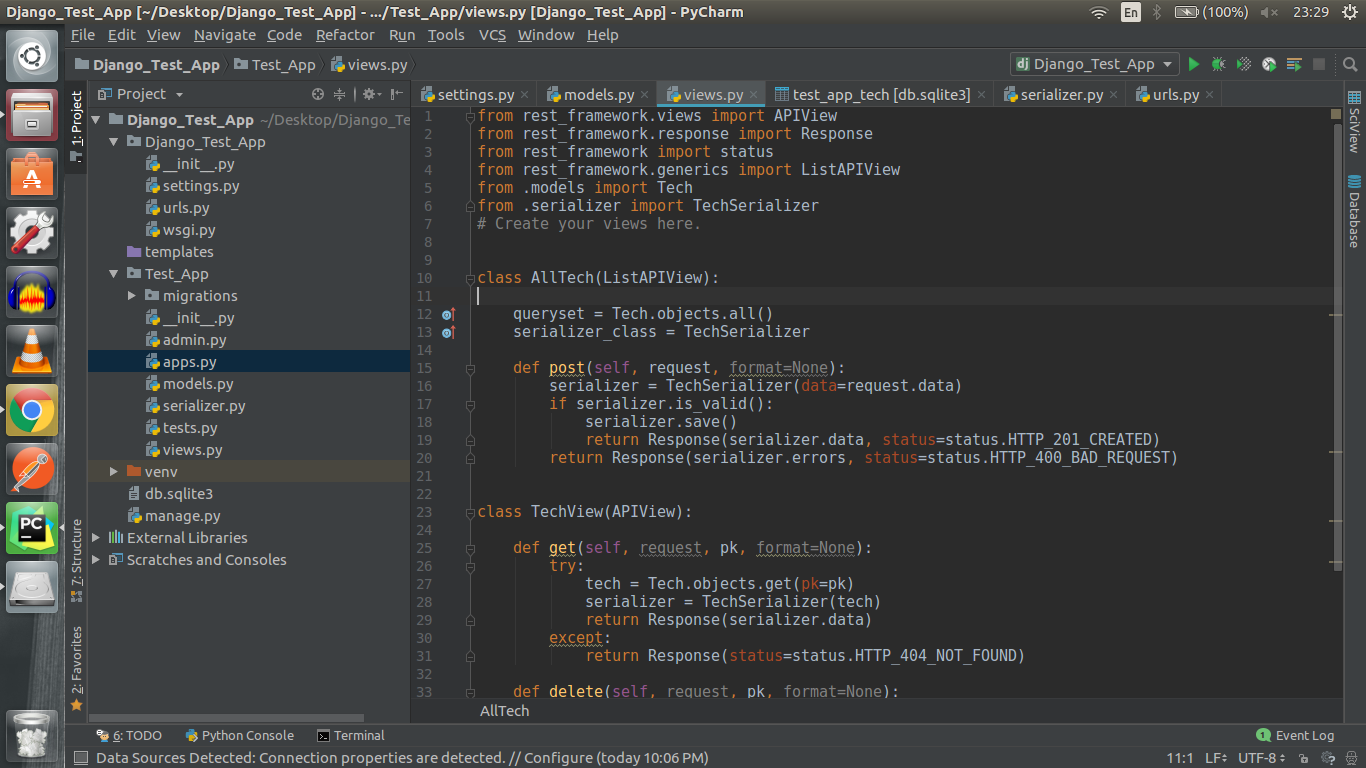
Task: Run with coverage icon in toolbar
Action: click(1244, 64)
